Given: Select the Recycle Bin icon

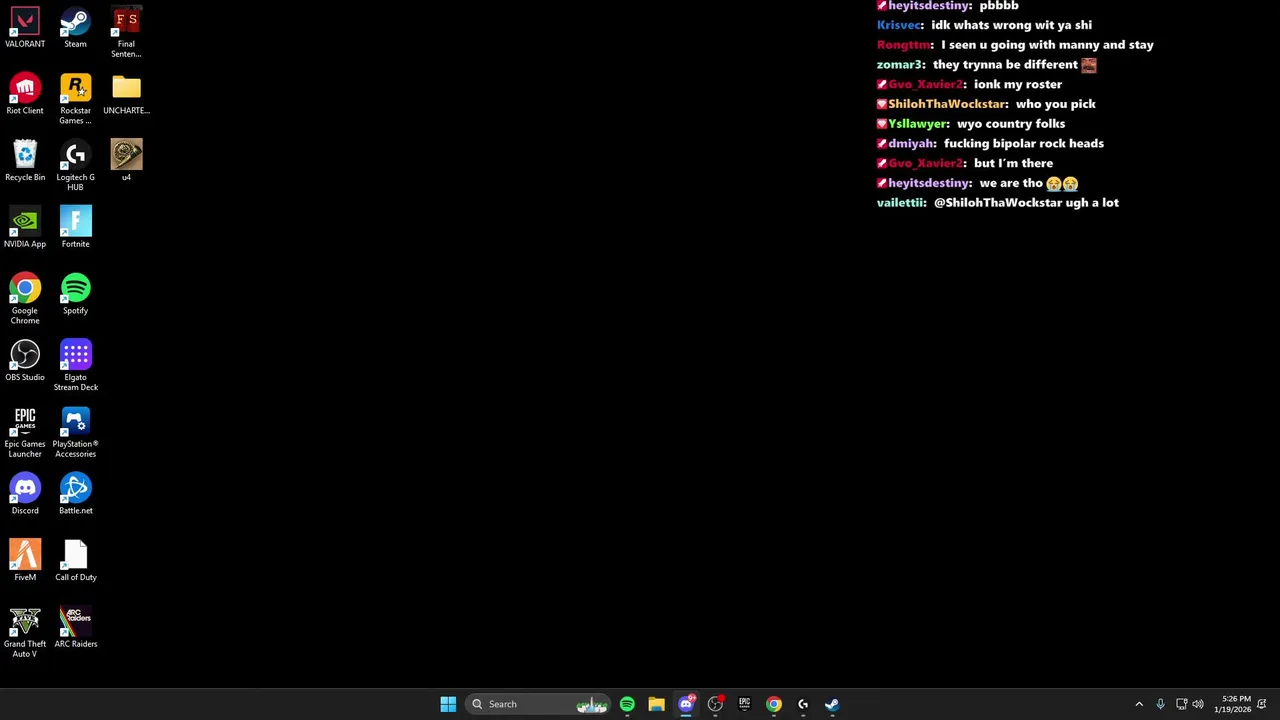Looking at the screenshot, I should pyautogui.click(x=25, y=162).
